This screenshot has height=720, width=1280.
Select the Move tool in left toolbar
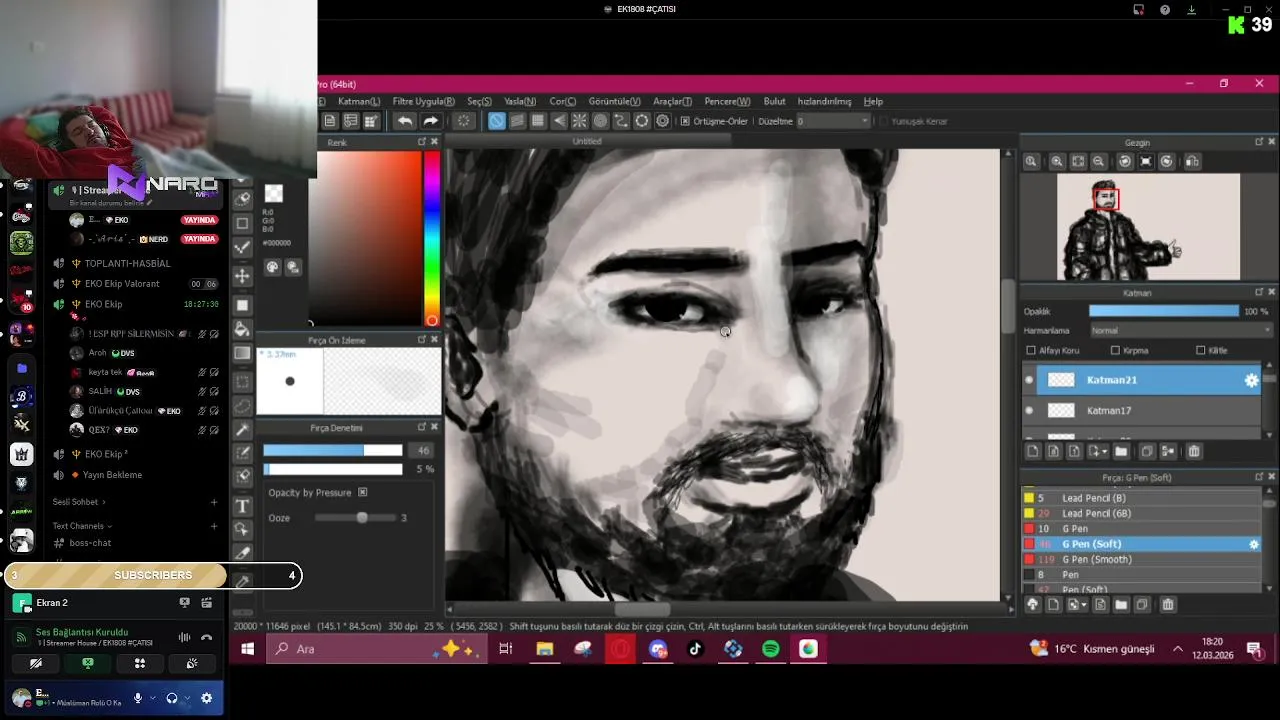pyautogui.click(x=242, y=276)
